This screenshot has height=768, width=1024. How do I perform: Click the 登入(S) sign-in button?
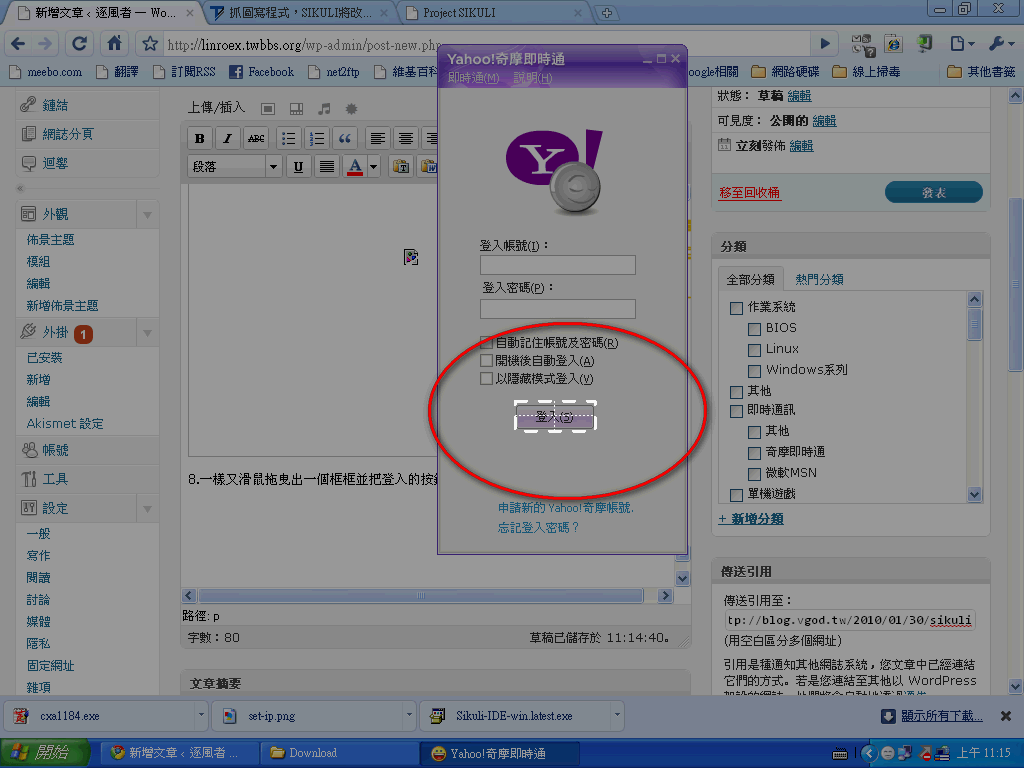(555, 417)
